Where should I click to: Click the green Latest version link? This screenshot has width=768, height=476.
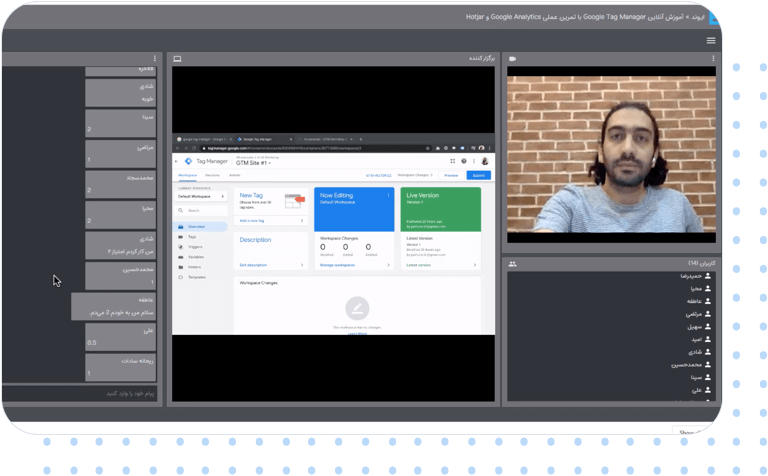419,265
